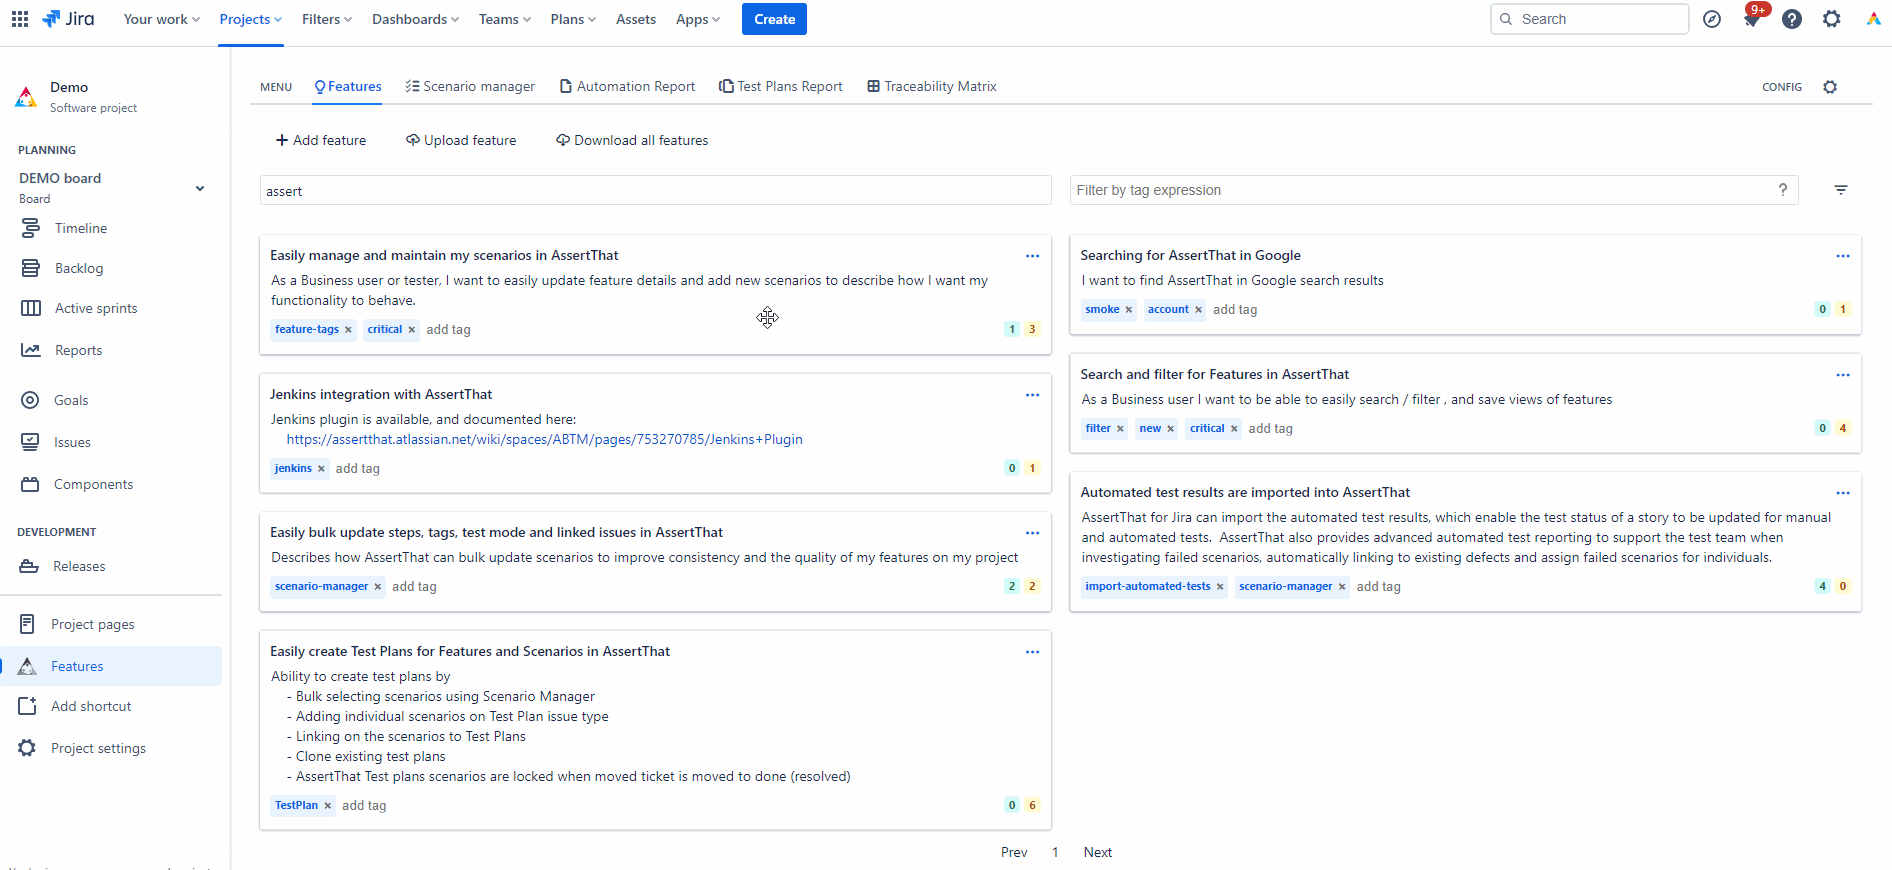
Task: Remove the jenkins tag
Action: tap(321, 469)
